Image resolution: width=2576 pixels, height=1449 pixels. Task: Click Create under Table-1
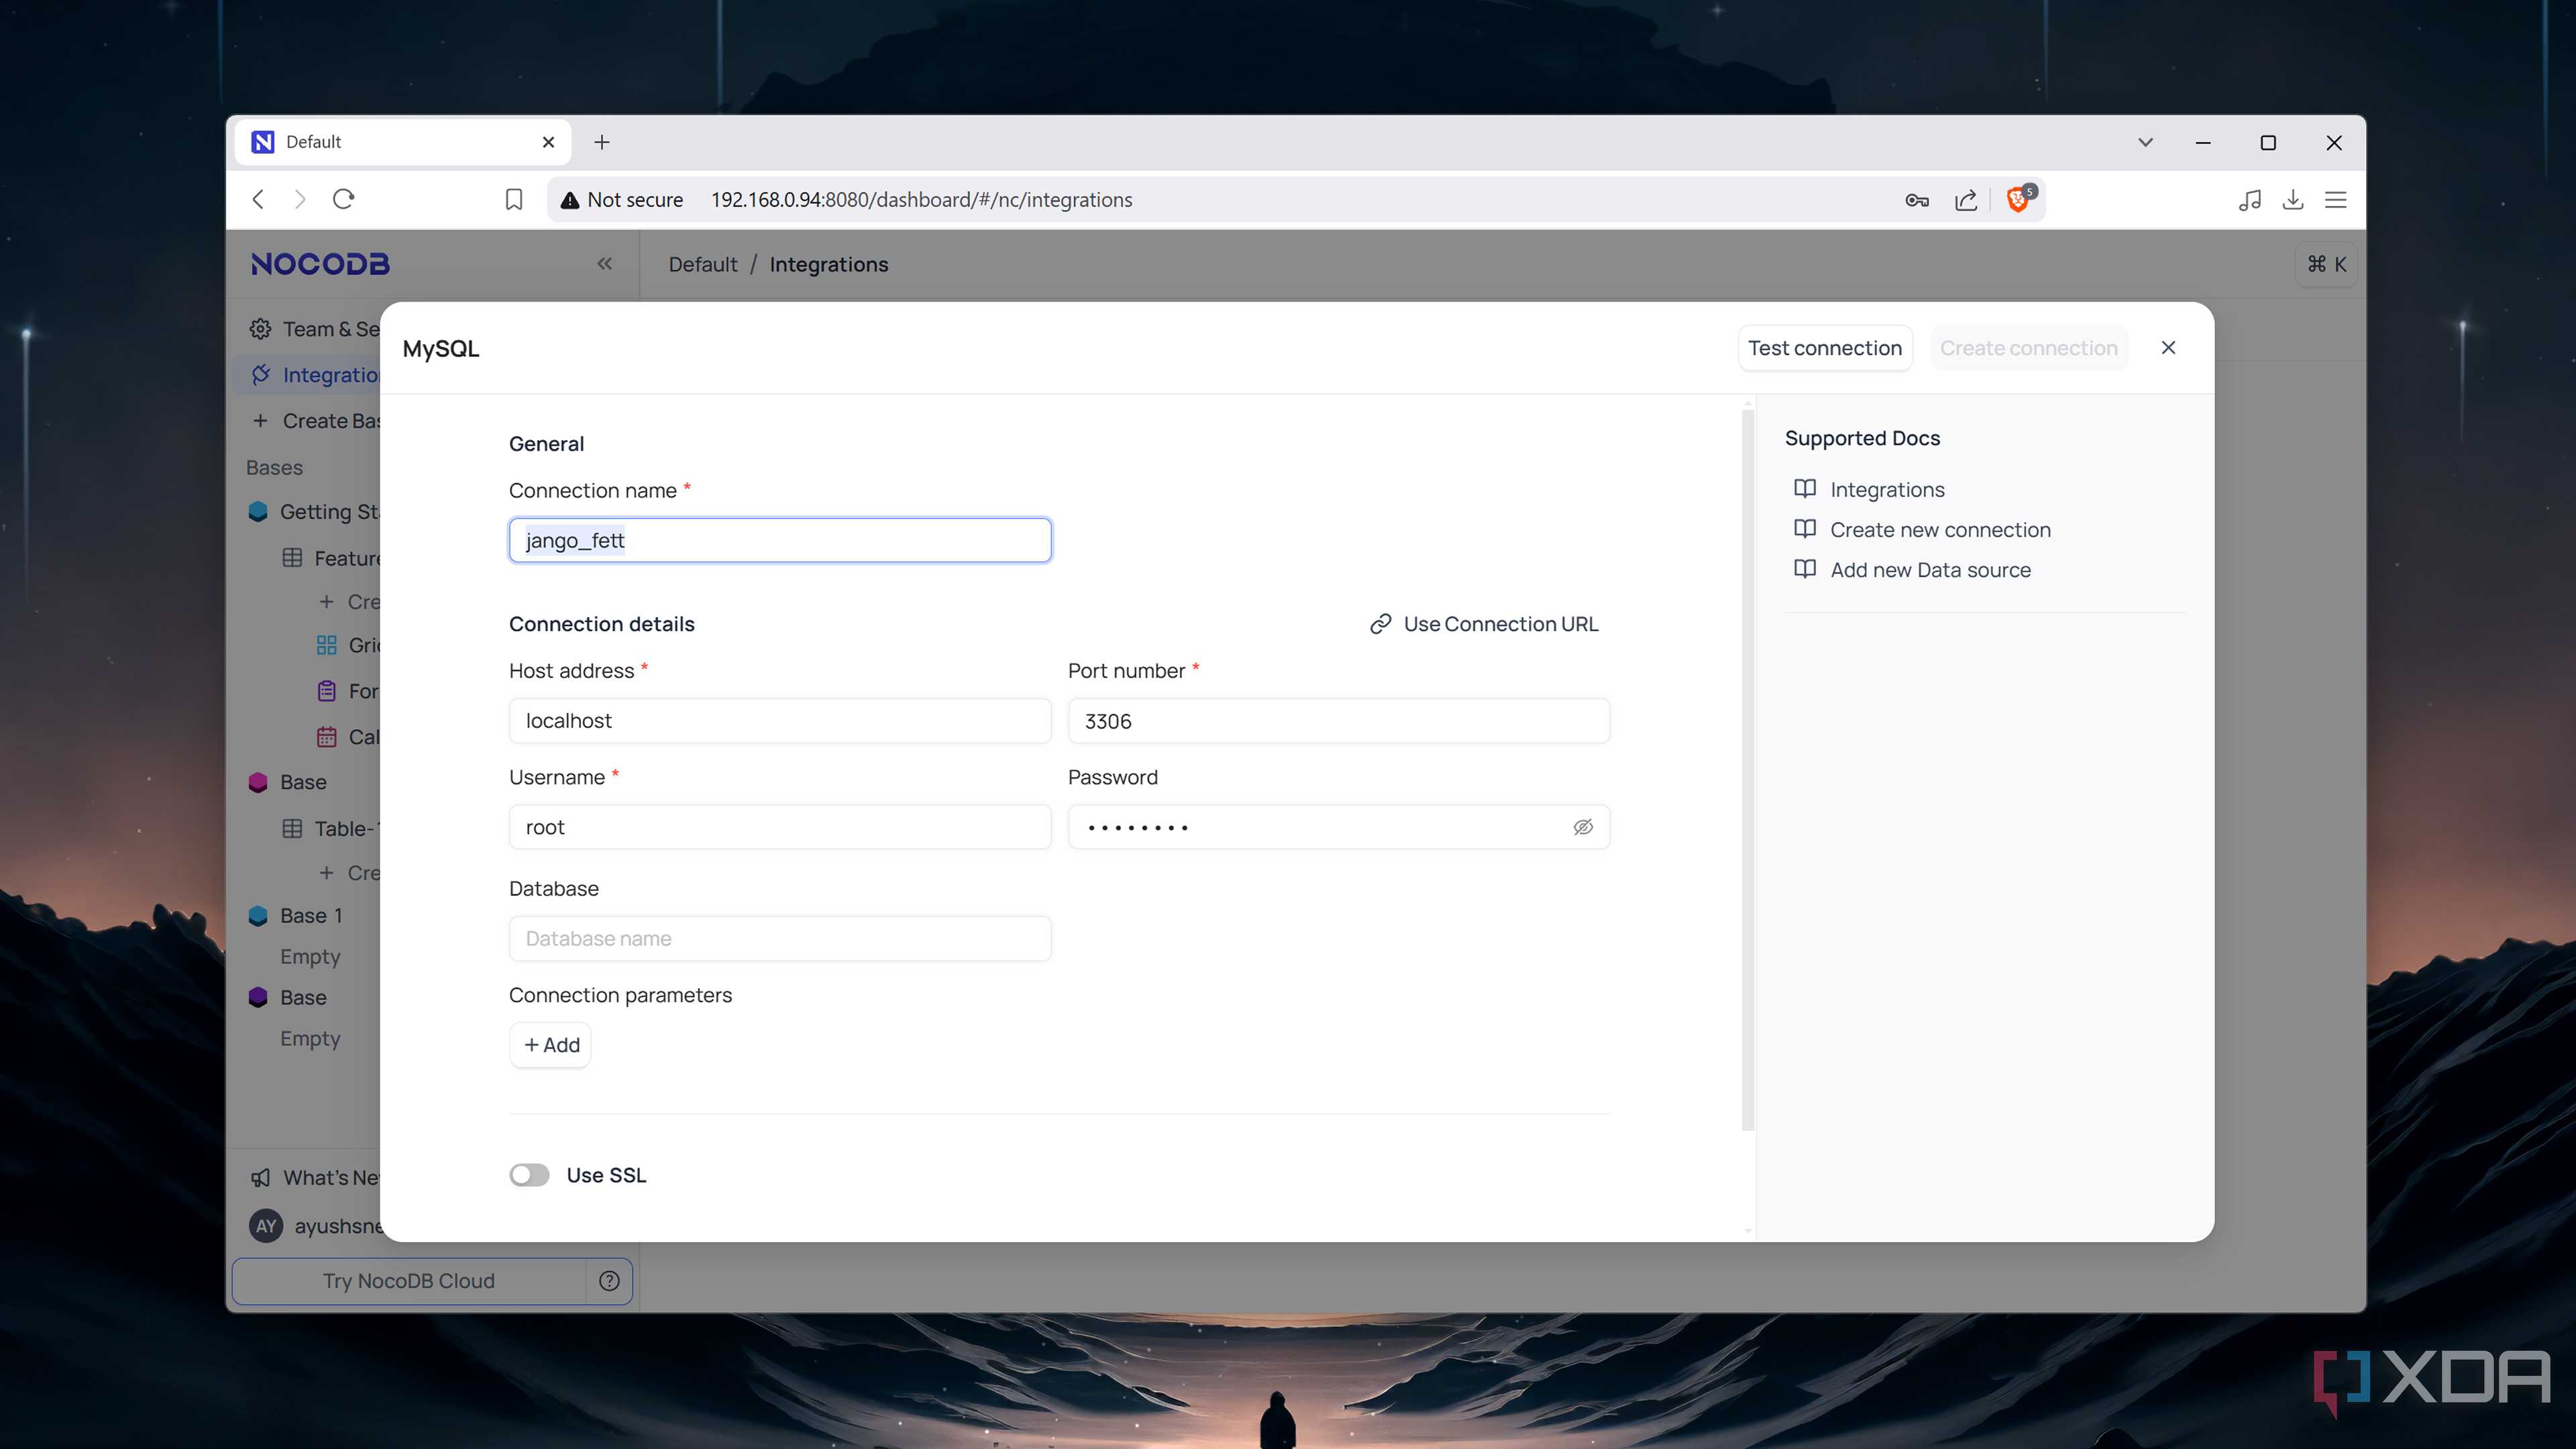pyautogui.click(x=349, y=873)
